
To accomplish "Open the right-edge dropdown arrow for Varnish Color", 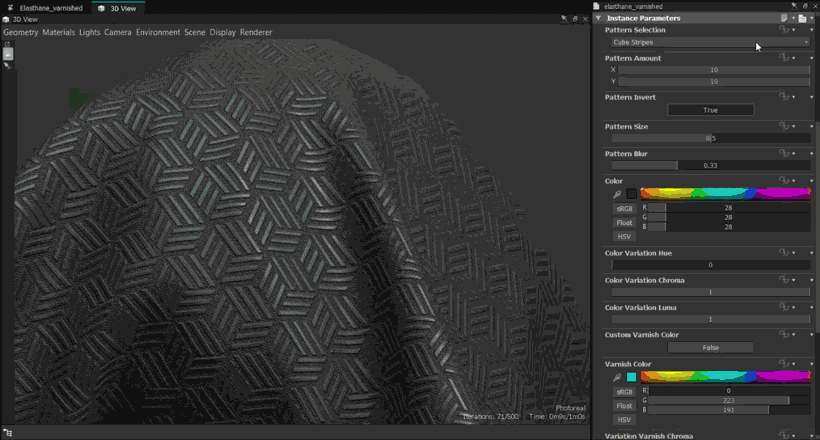I will tap(812, 364).
